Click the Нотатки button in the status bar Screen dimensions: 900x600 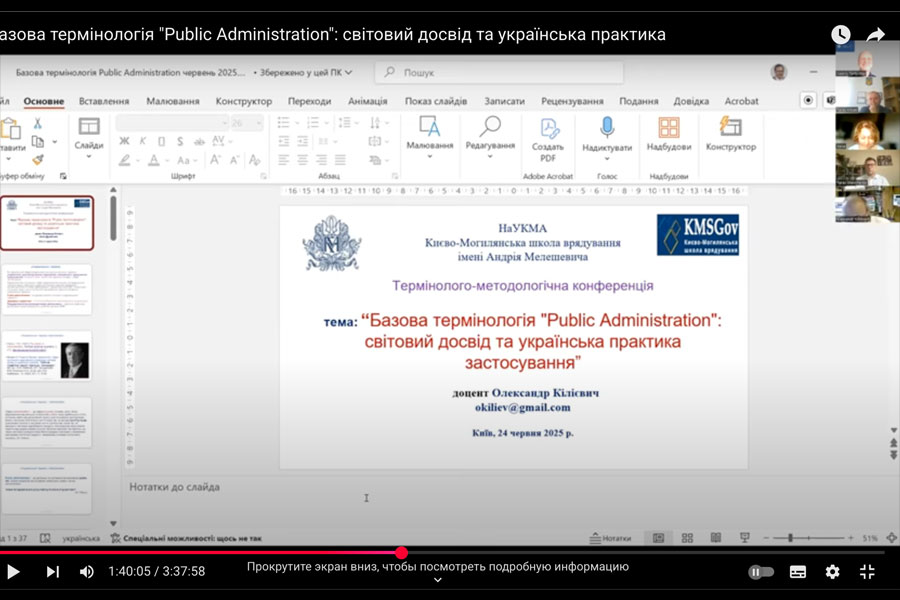pyautogui.click(x=610, y=538)
